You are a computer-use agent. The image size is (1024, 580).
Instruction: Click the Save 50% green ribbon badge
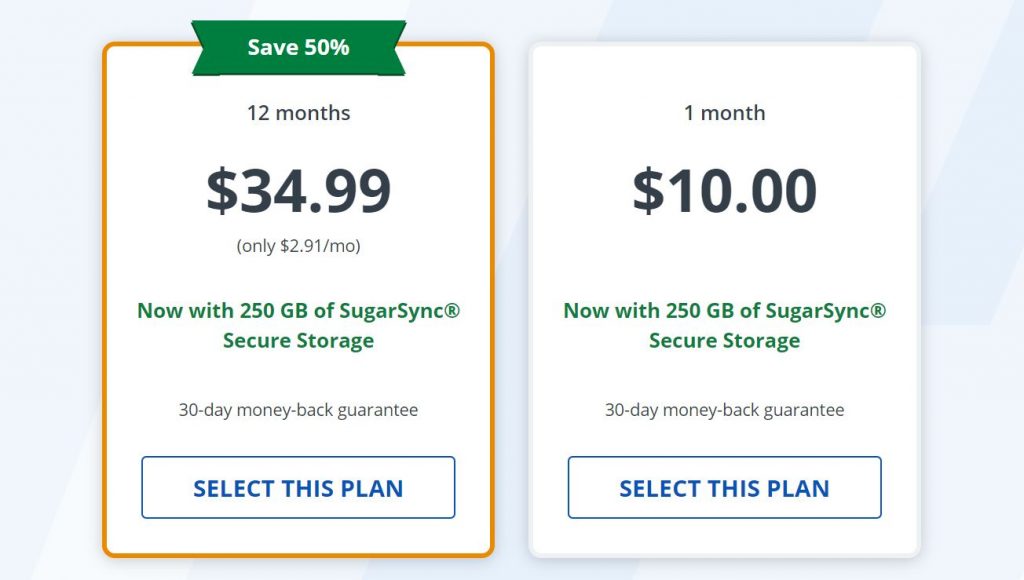pos(298,48)
